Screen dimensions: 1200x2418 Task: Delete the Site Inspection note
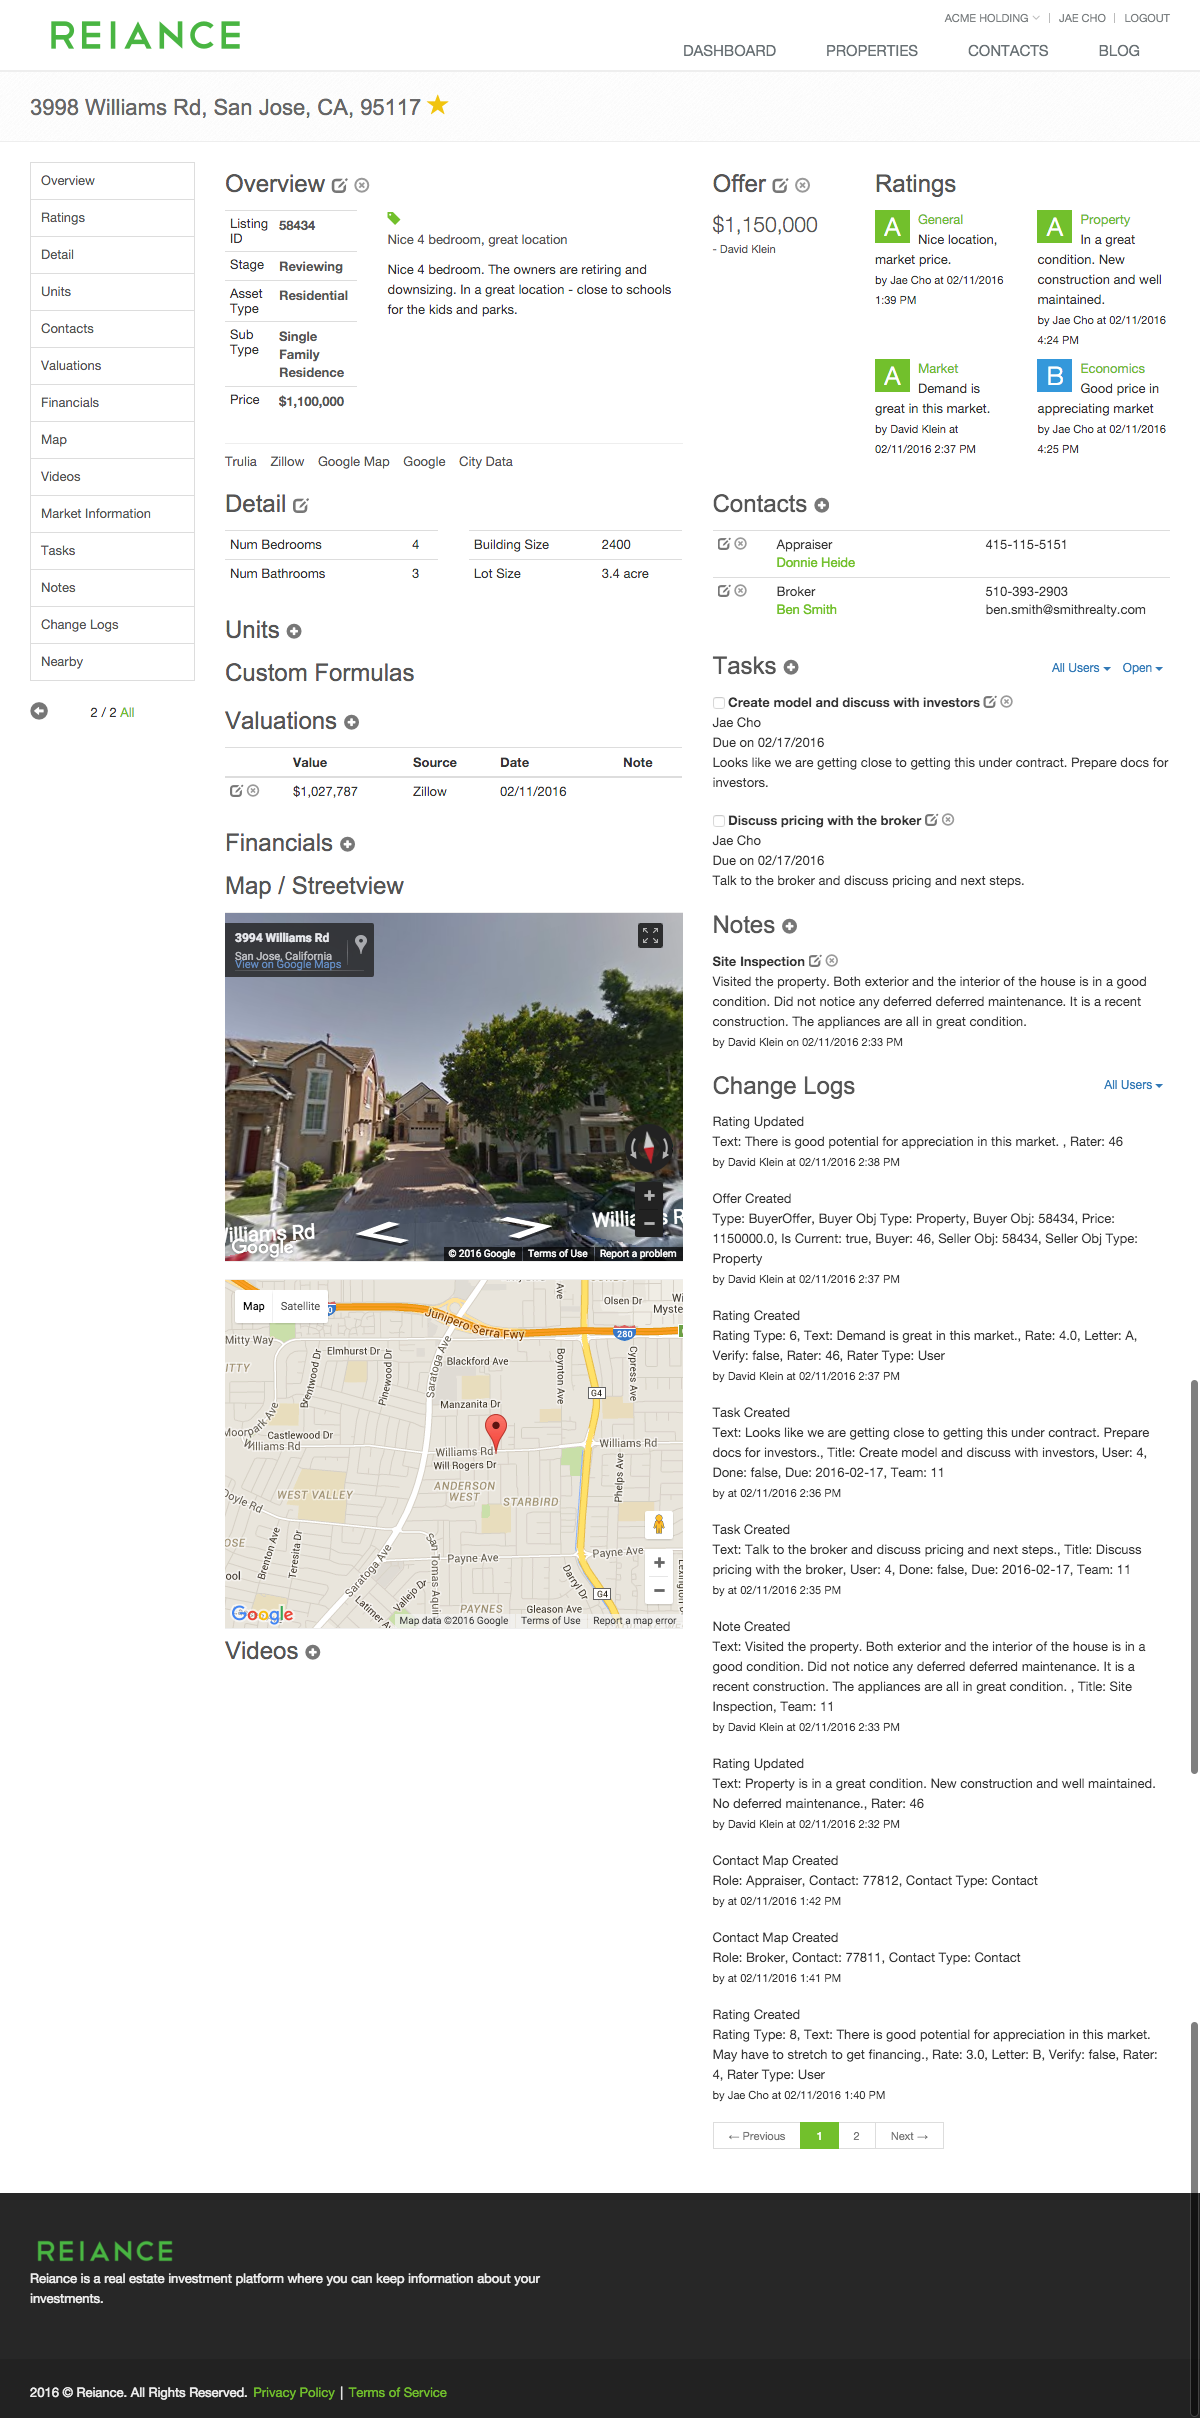click(832, 961)
